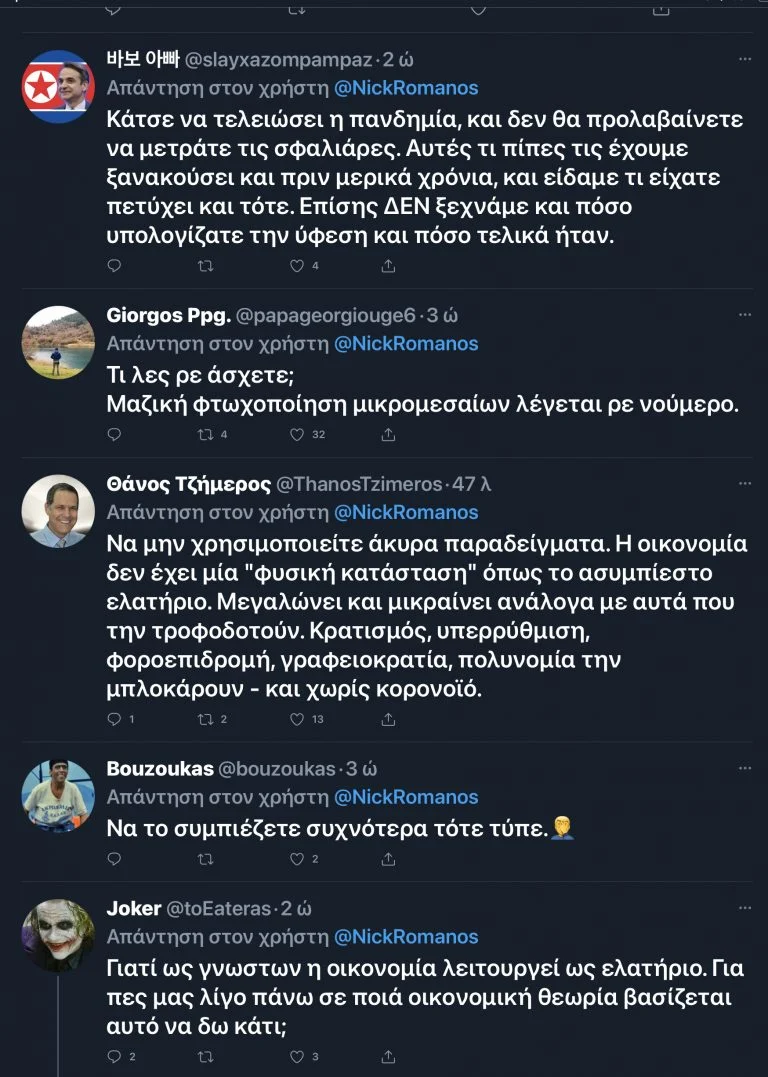This screenshot has width=768, height=1077.
Task: View the Joker profile avatar
Action: [58, 936]
